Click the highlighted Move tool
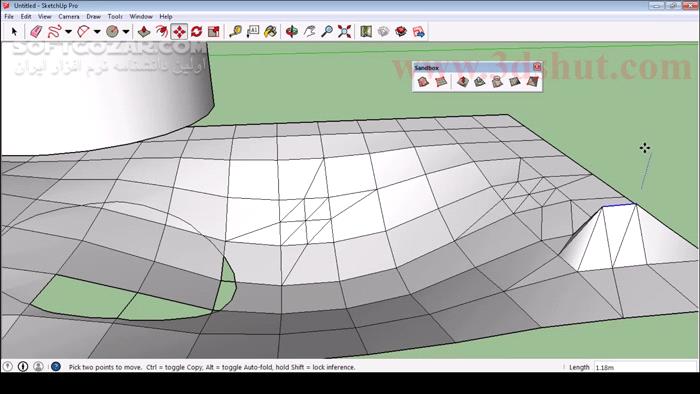The height and width of the screenshot is (394, 700). coord(179,32)
